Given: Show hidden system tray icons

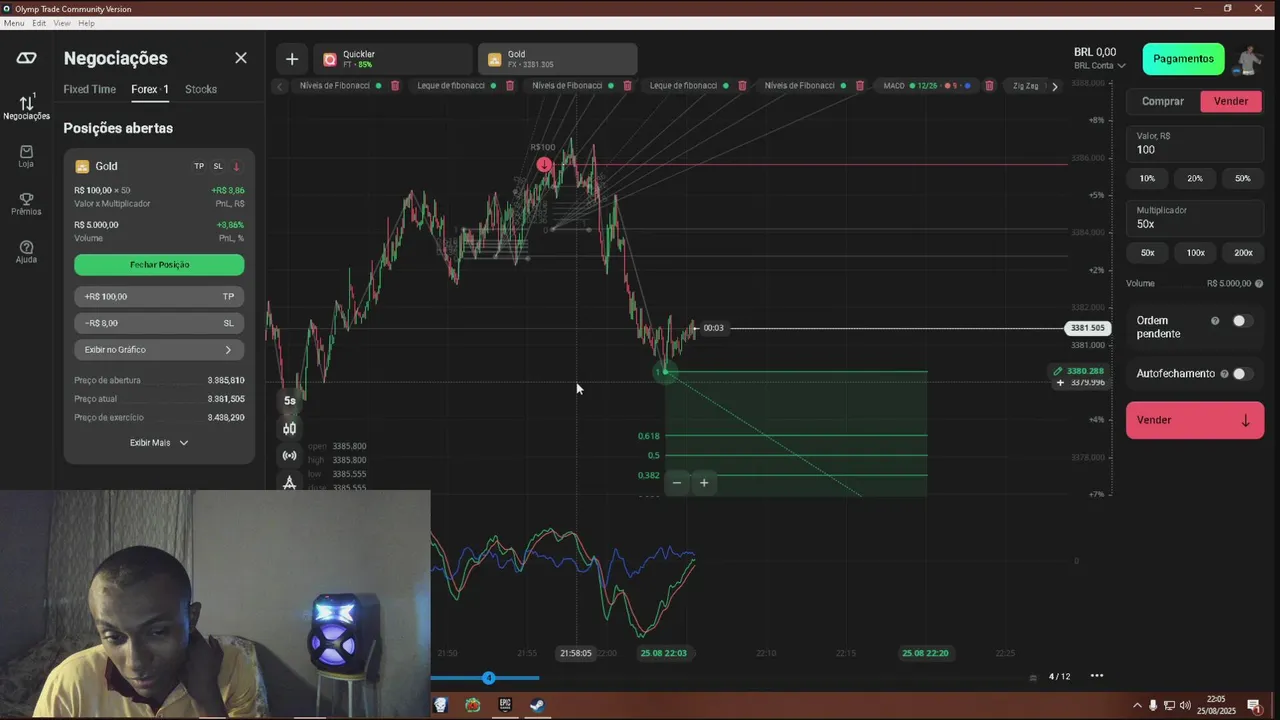Looking at the screenshot, I should pyautogui.click(x=1139, y=706).
